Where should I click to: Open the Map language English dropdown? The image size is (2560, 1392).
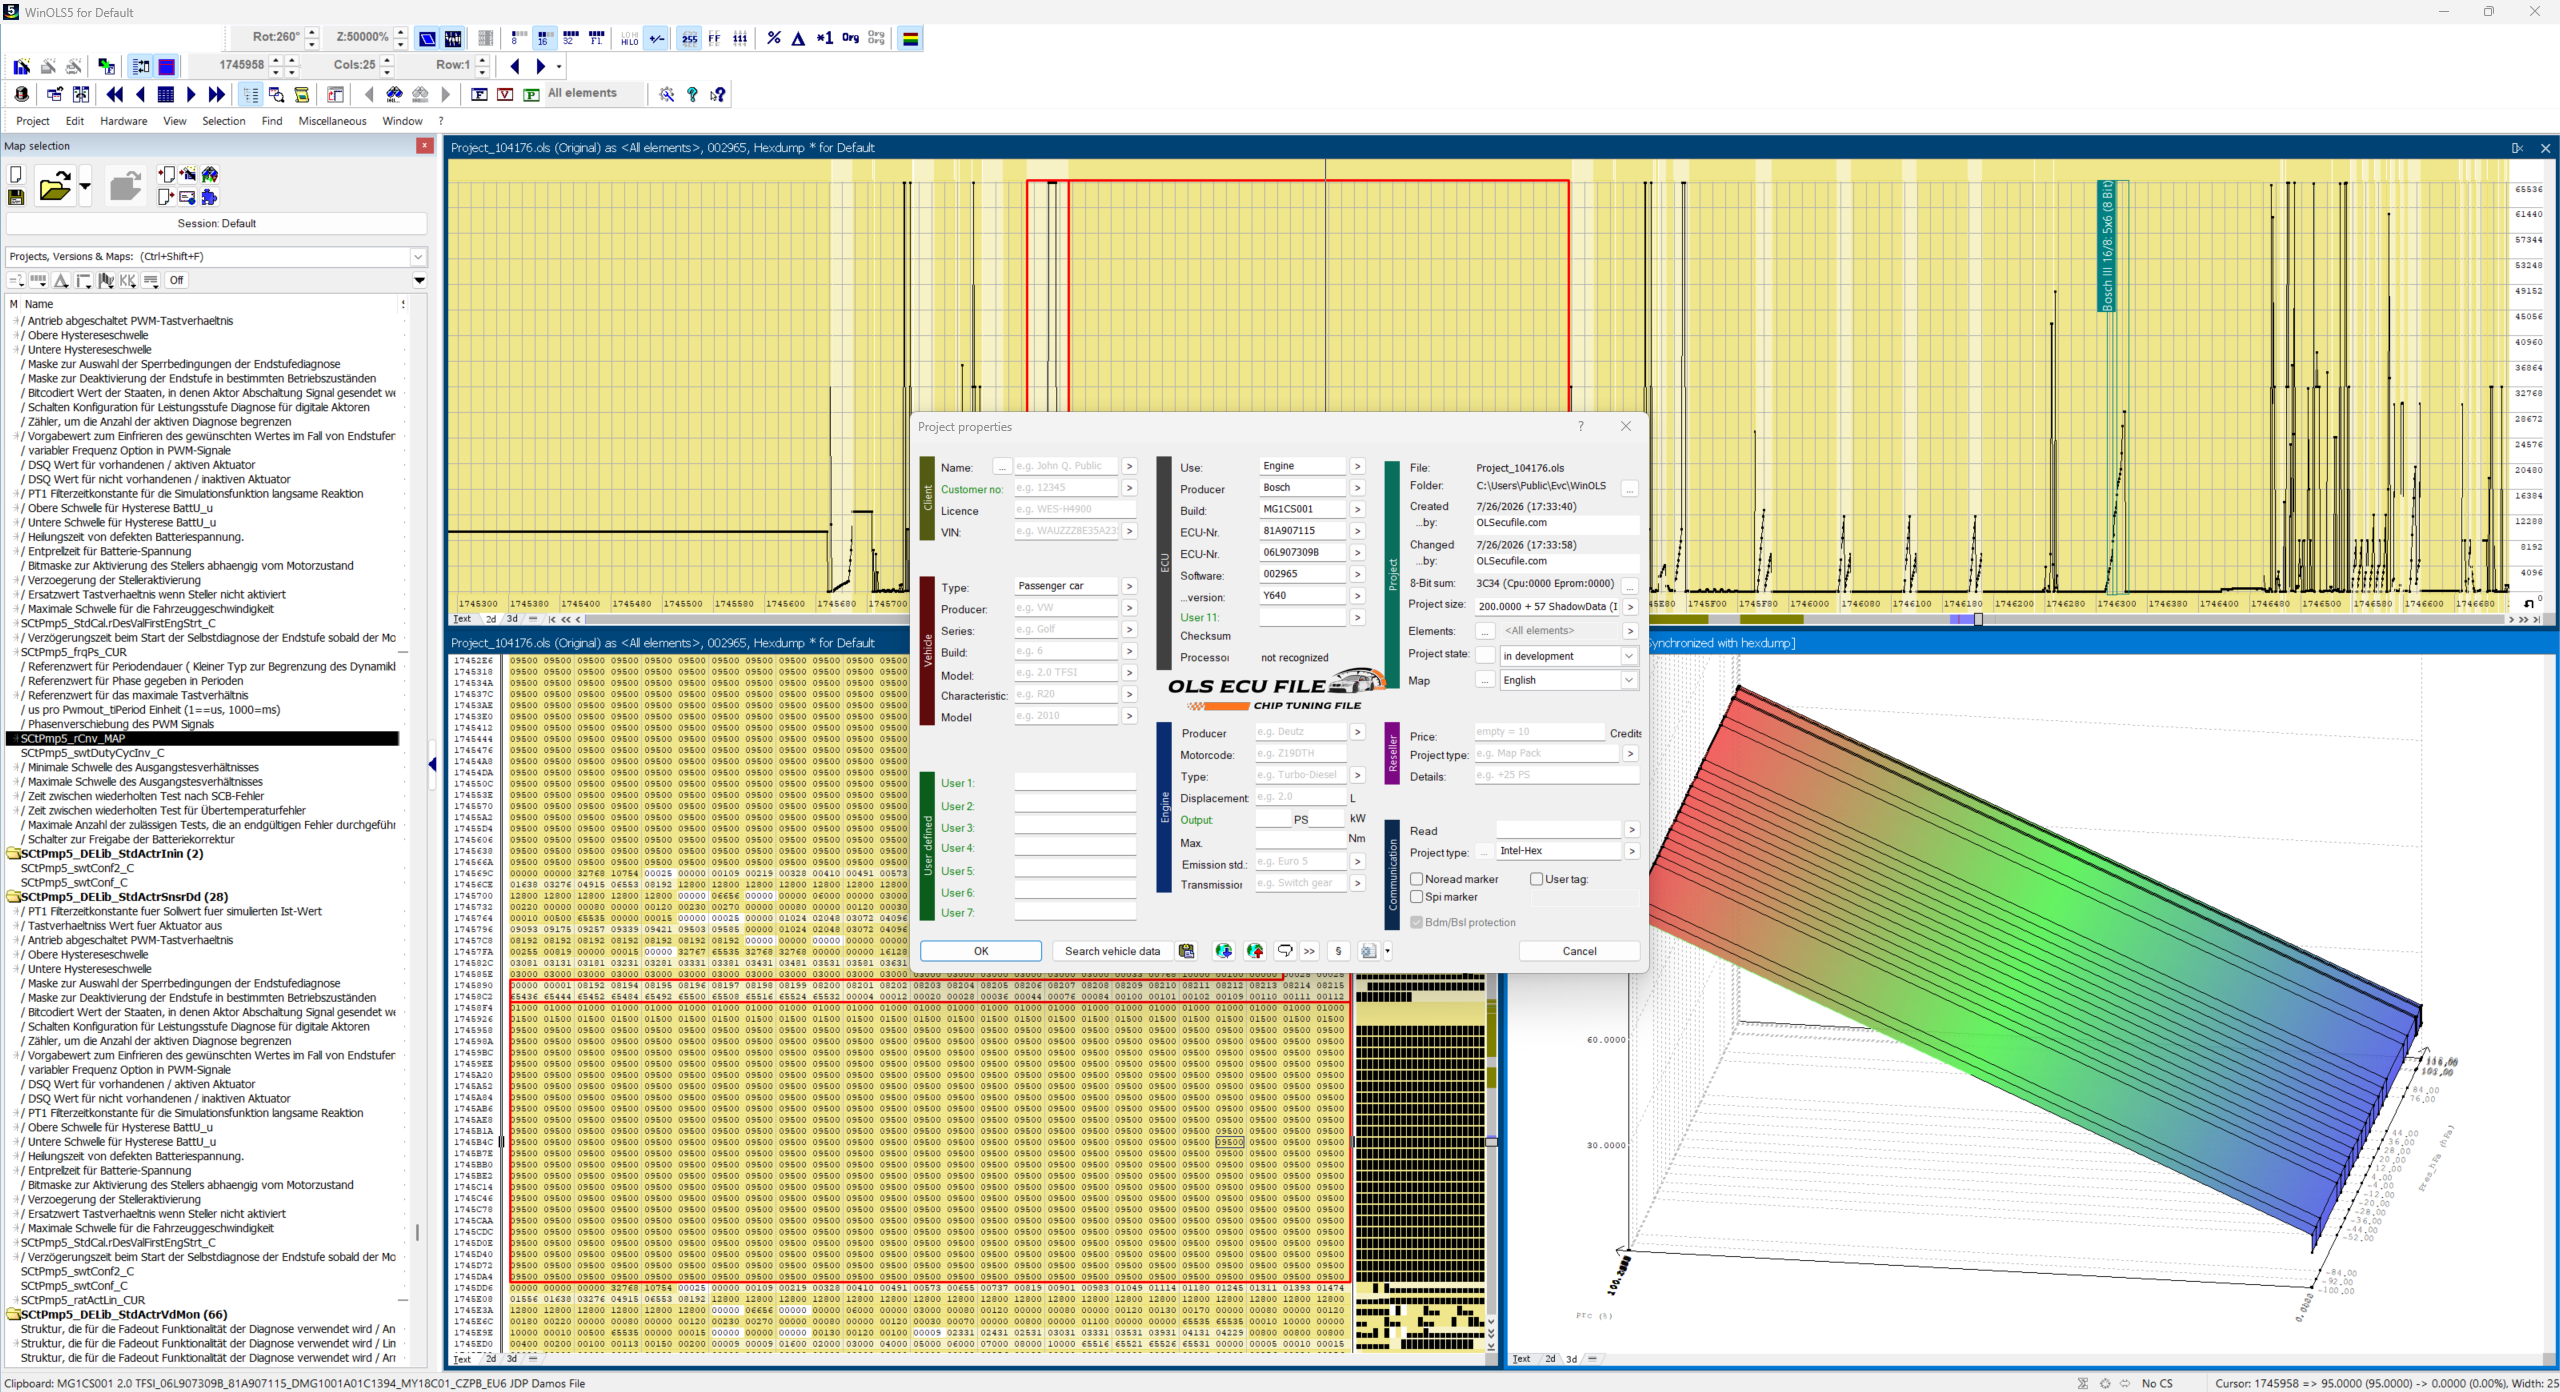(x=1629, y=680)
